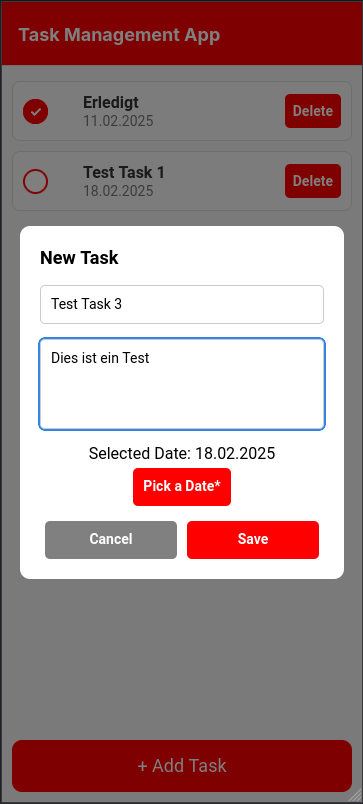Delete Test Task 1
The image size is (363, 804).
tap(313, 181)
